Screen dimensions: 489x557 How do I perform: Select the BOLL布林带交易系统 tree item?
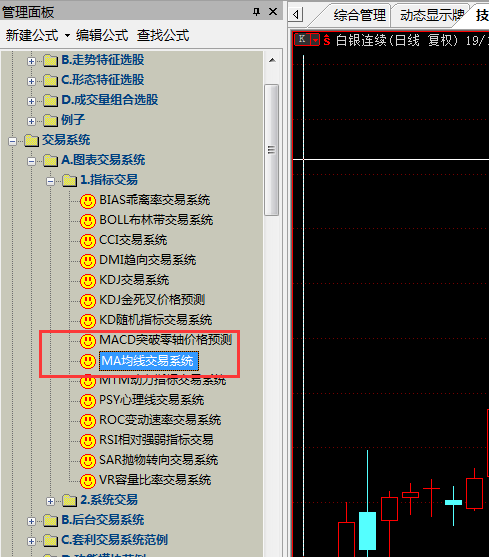(156, 220)
